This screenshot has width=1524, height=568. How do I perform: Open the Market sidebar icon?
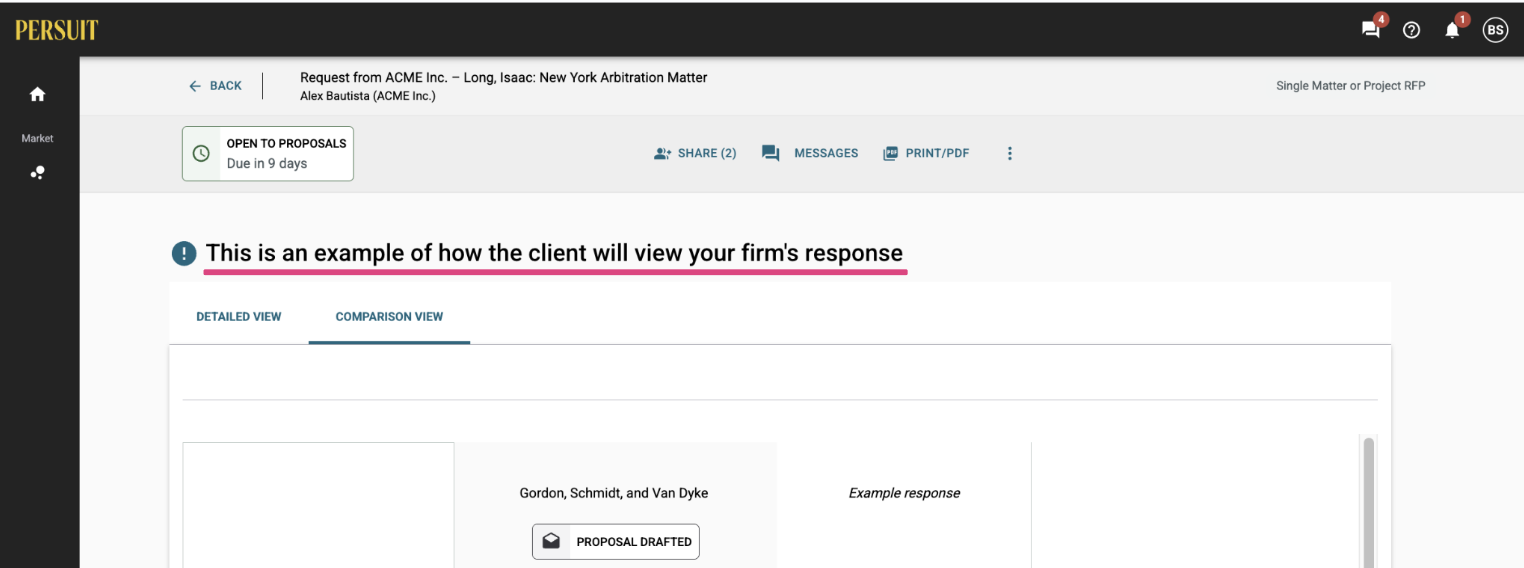pos(37,172)
